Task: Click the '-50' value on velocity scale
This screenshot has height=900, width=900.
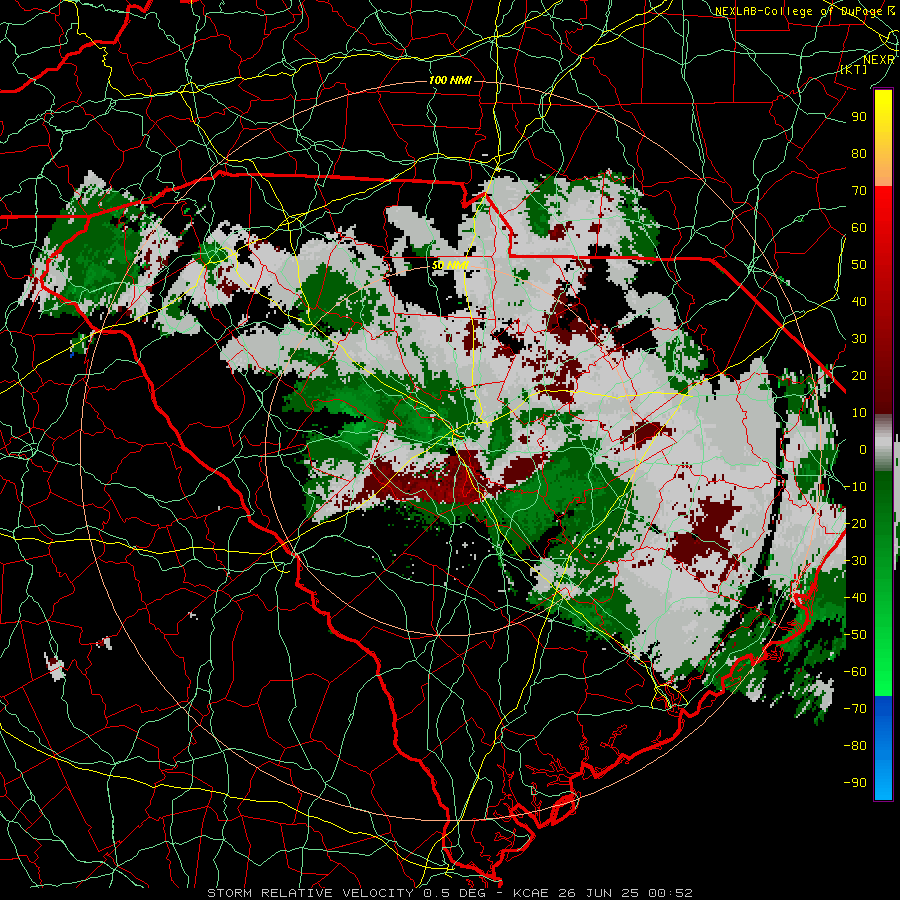Action: (855, 635)
